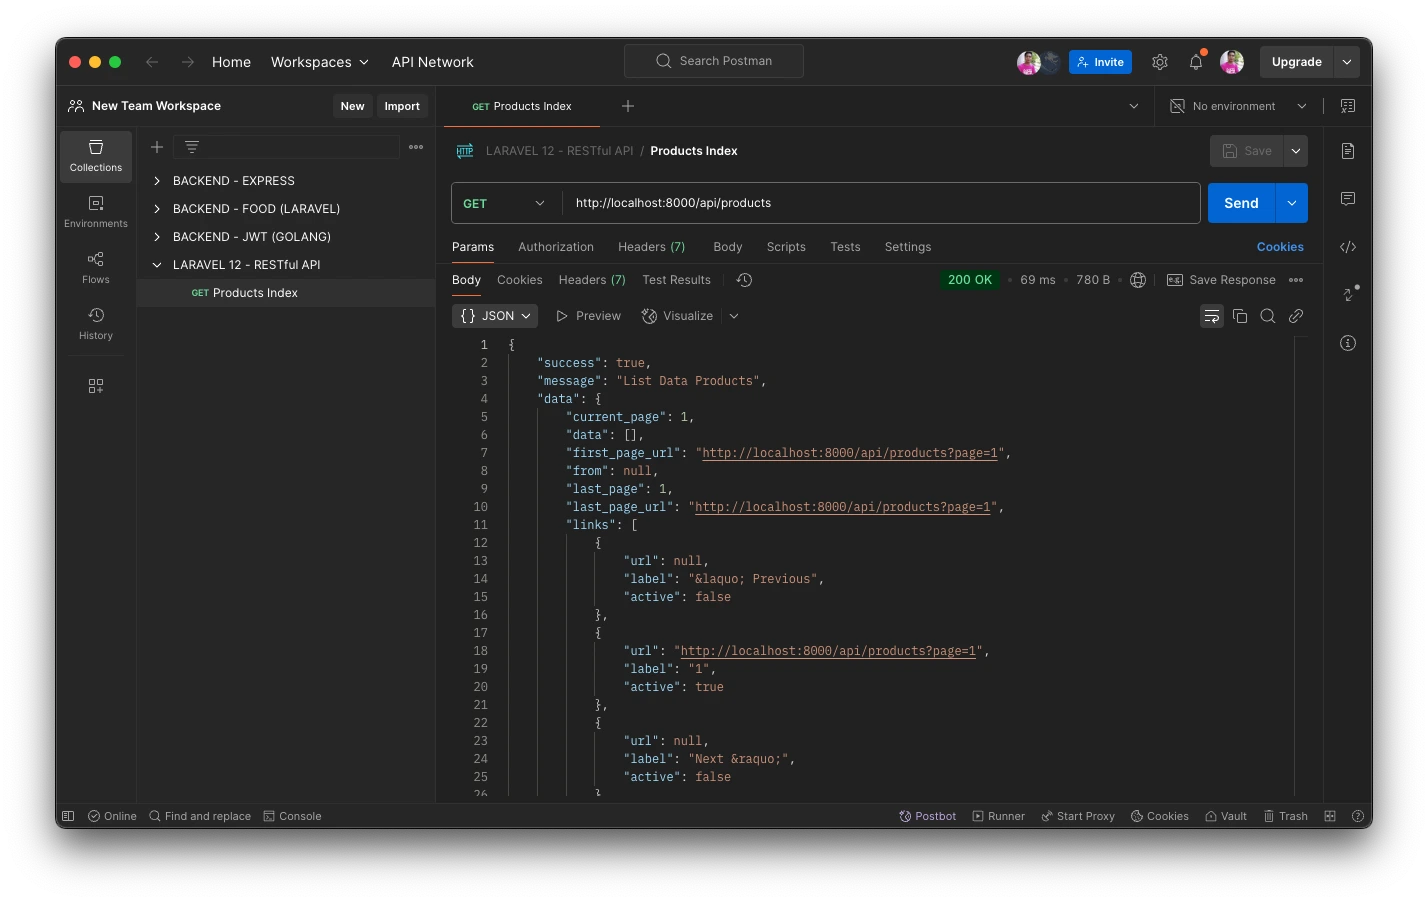Switch to the Settings tab
This screenshot has width=1428, height=902.
coord(908,247)
